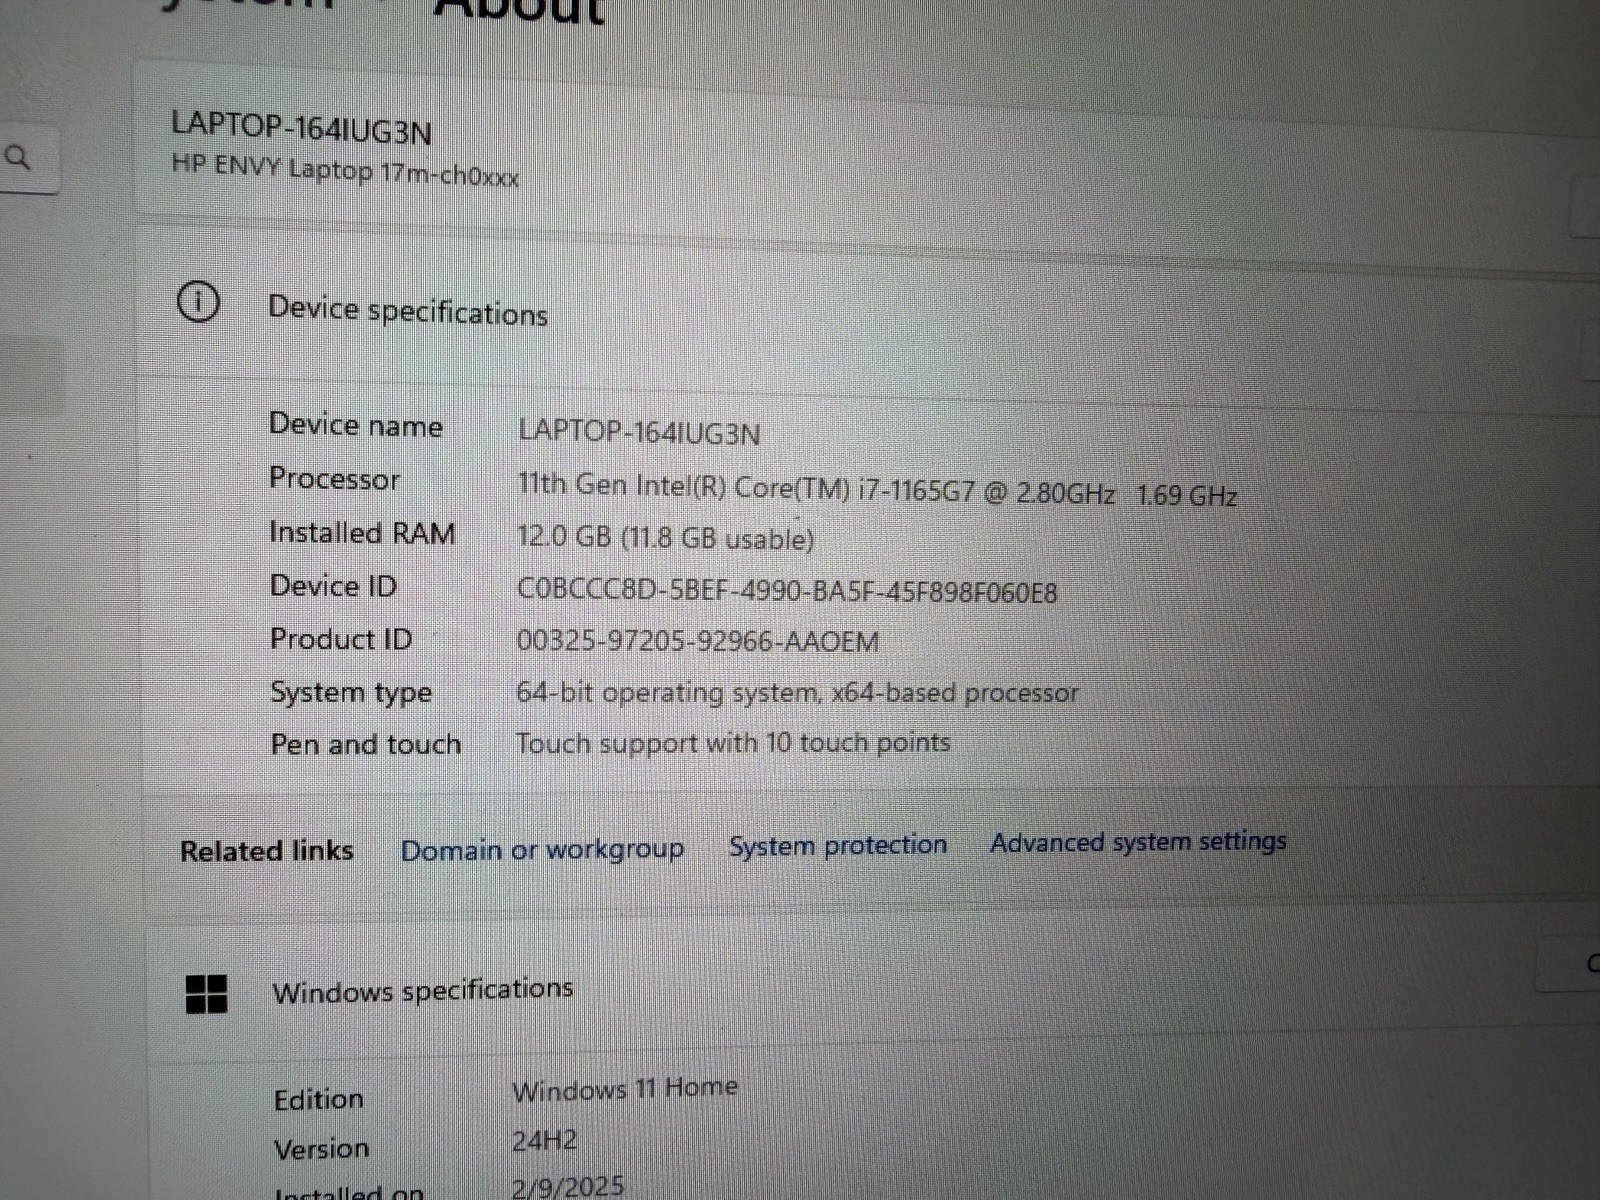The height and width of the screenshot is (1200, 1600).
Task: Click the Pen and touch label
Action: (x=366, y=745)
